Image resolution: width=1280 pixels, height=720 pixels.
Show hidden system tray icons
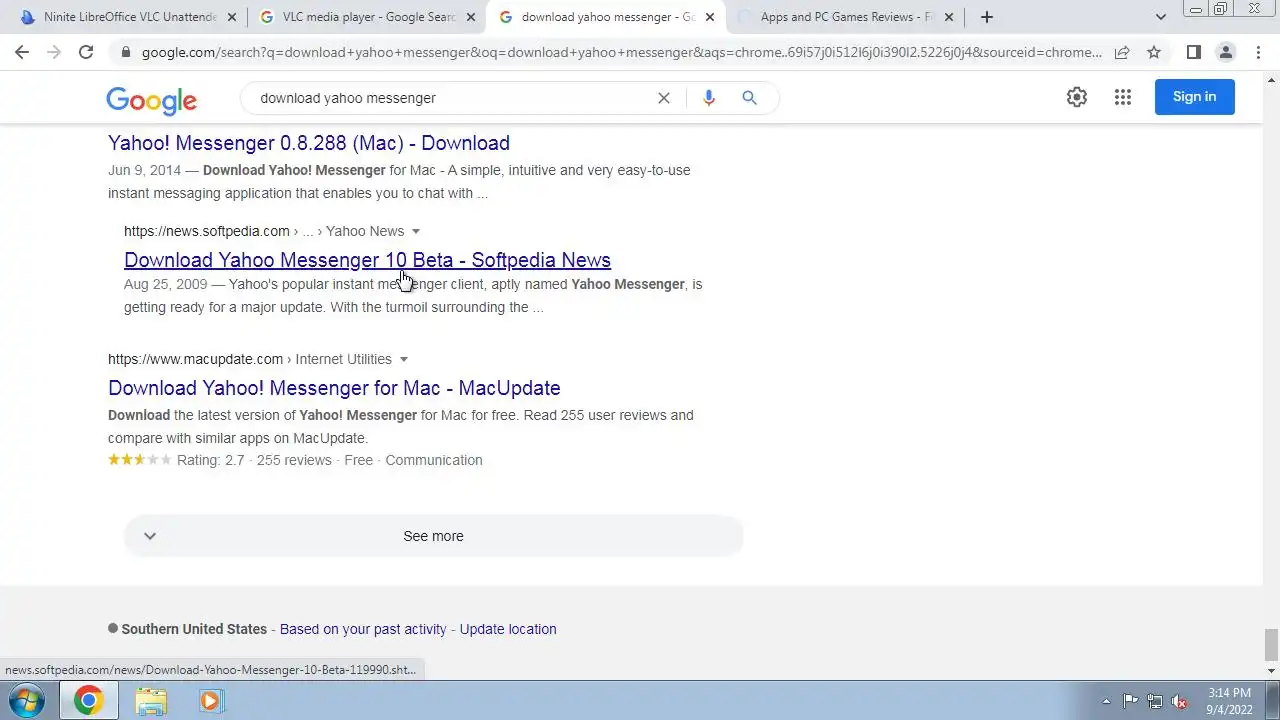[x=1106, y=701]
